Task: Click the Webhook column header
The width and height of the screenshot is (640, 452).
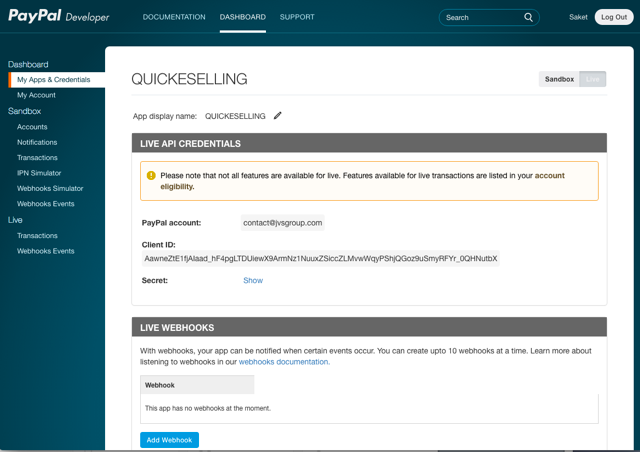Action: [x=197, y=385]
